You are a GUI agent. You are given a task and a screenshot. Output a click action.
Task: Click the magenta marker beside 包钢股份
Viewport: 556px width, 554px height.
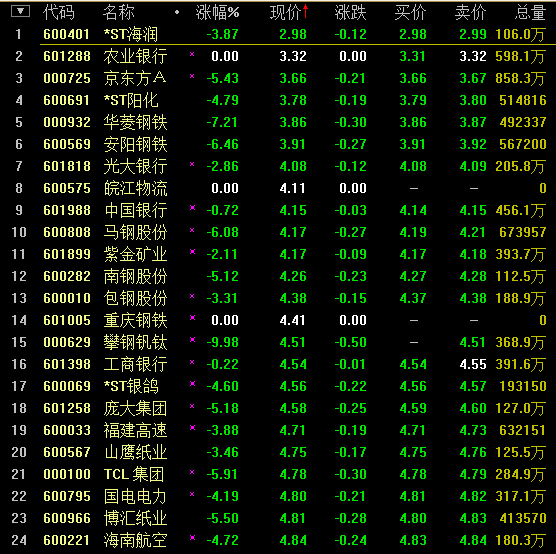click(x=192, y=296)
